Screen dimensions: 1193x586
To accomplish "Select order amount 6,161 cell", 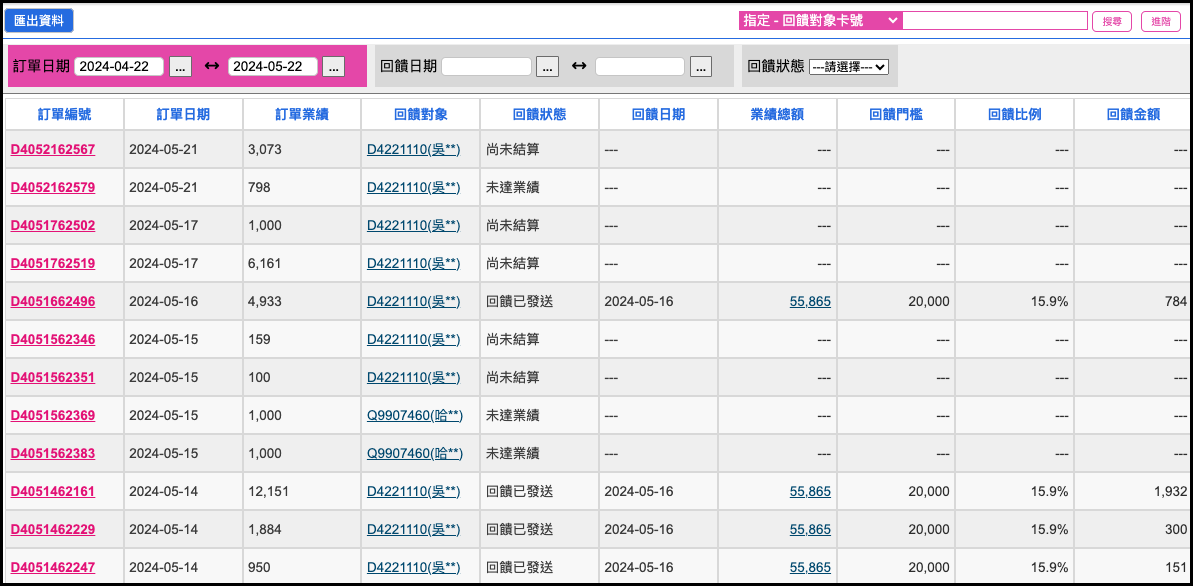I will [x=302, y=263].
